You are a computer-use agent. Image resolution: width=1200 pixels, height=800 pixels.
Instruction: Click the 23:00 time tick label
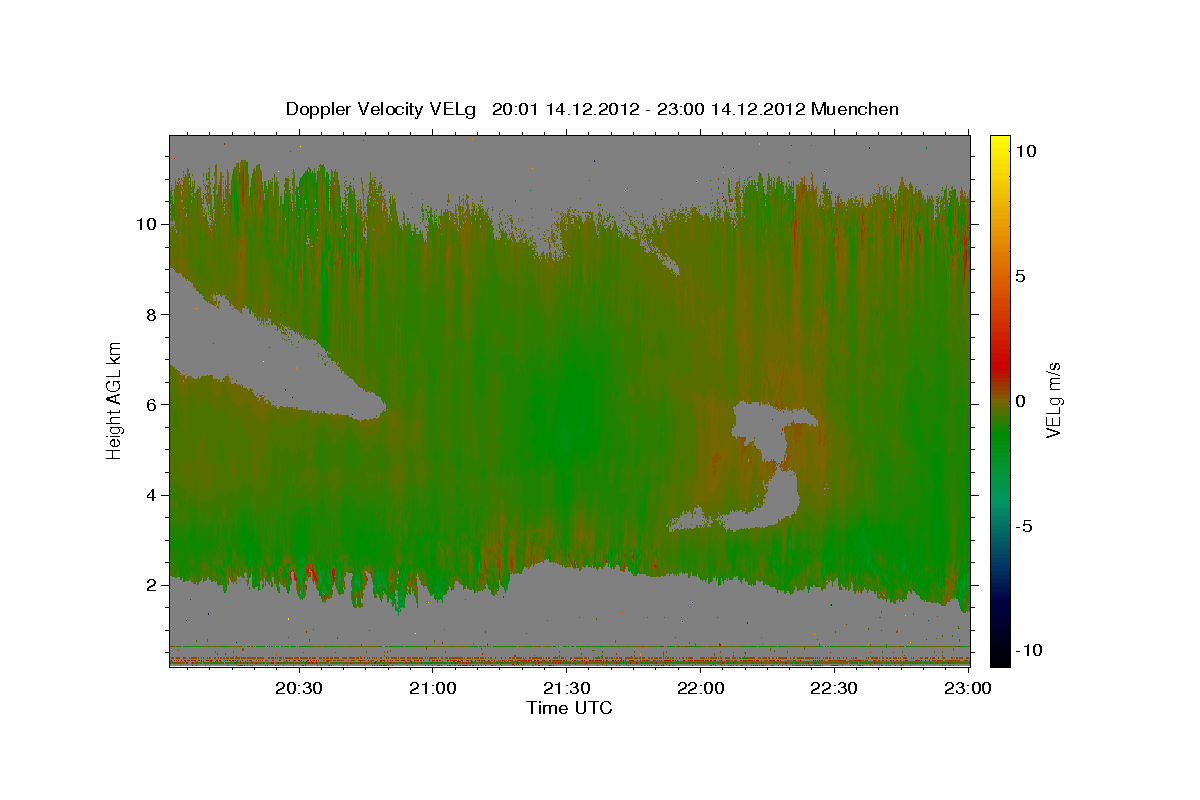pos(969,688)
